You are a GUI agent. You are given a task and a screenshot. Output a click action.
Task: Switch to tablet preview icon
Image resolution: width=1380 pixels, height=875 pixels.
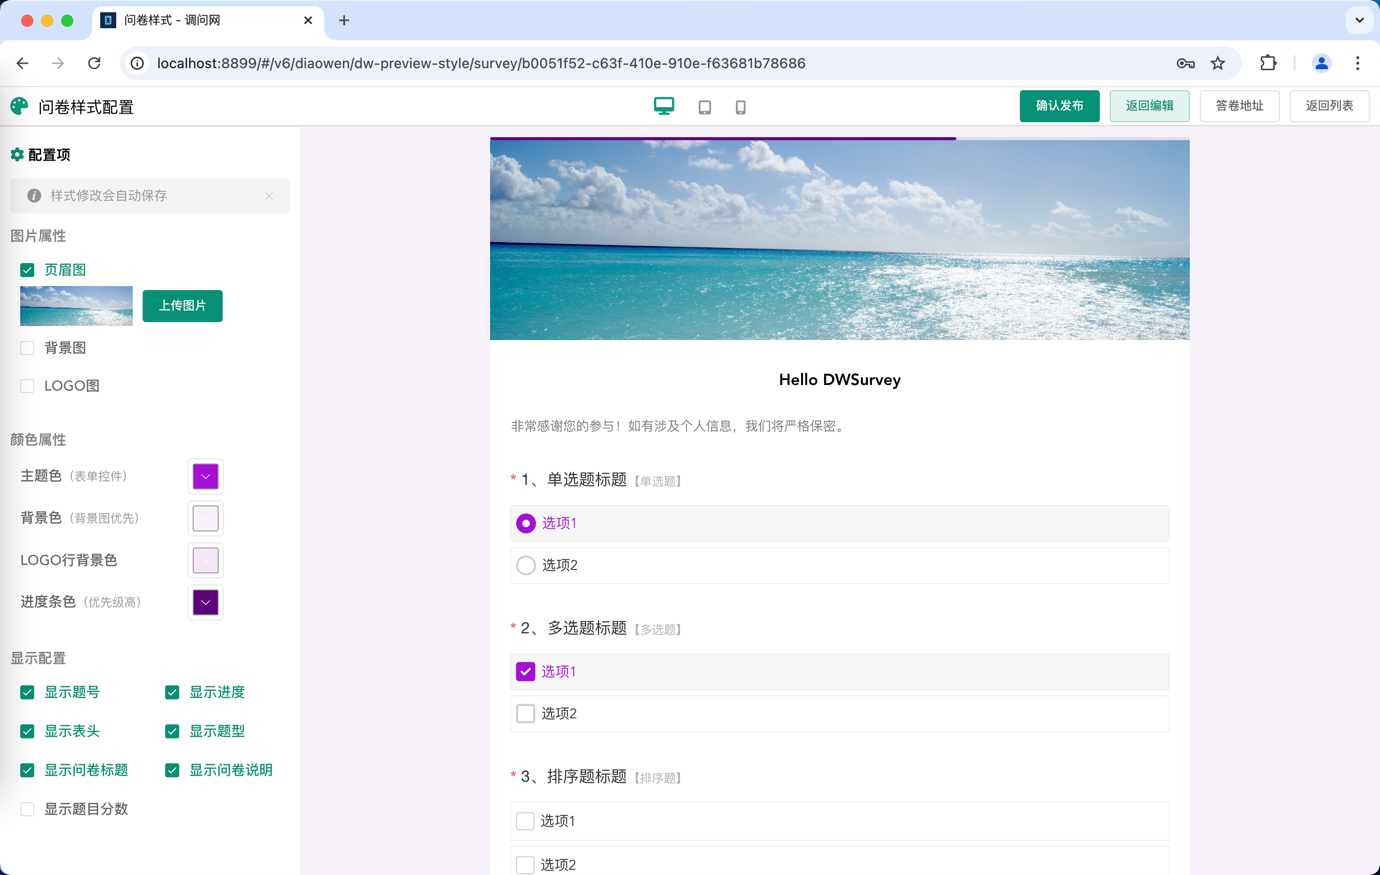pyautogui.click(x=705, y=107)
